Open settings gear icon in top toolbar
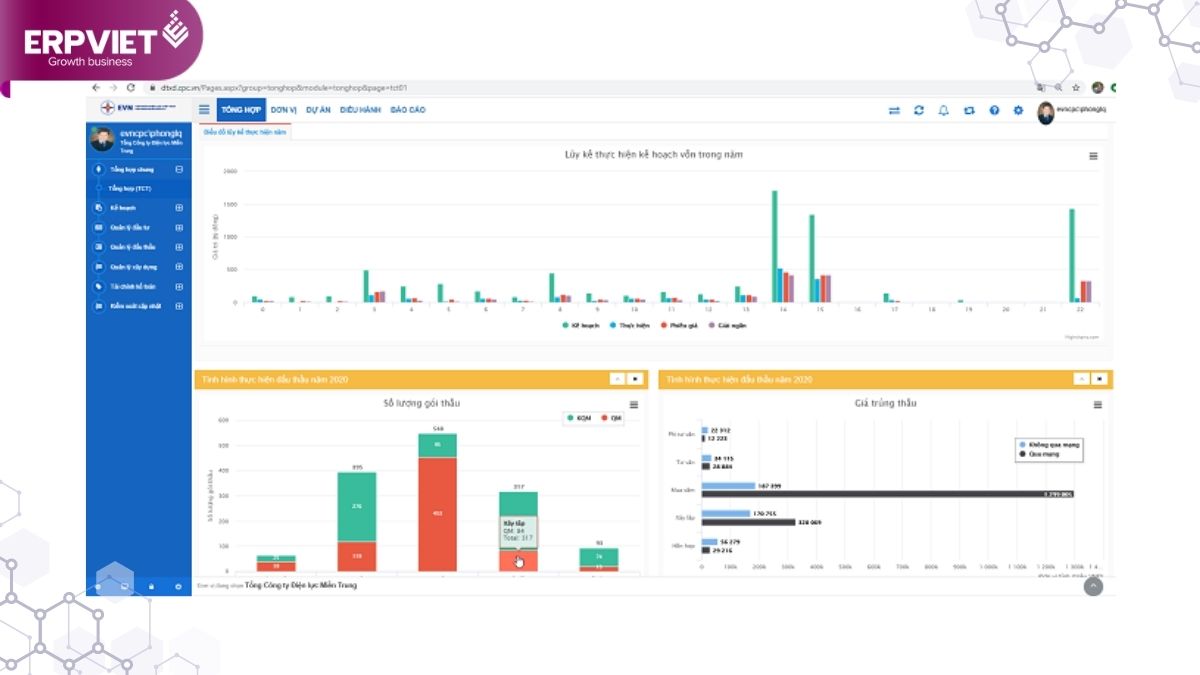This screenshot has height=675, width=1200. (1018, 110)
